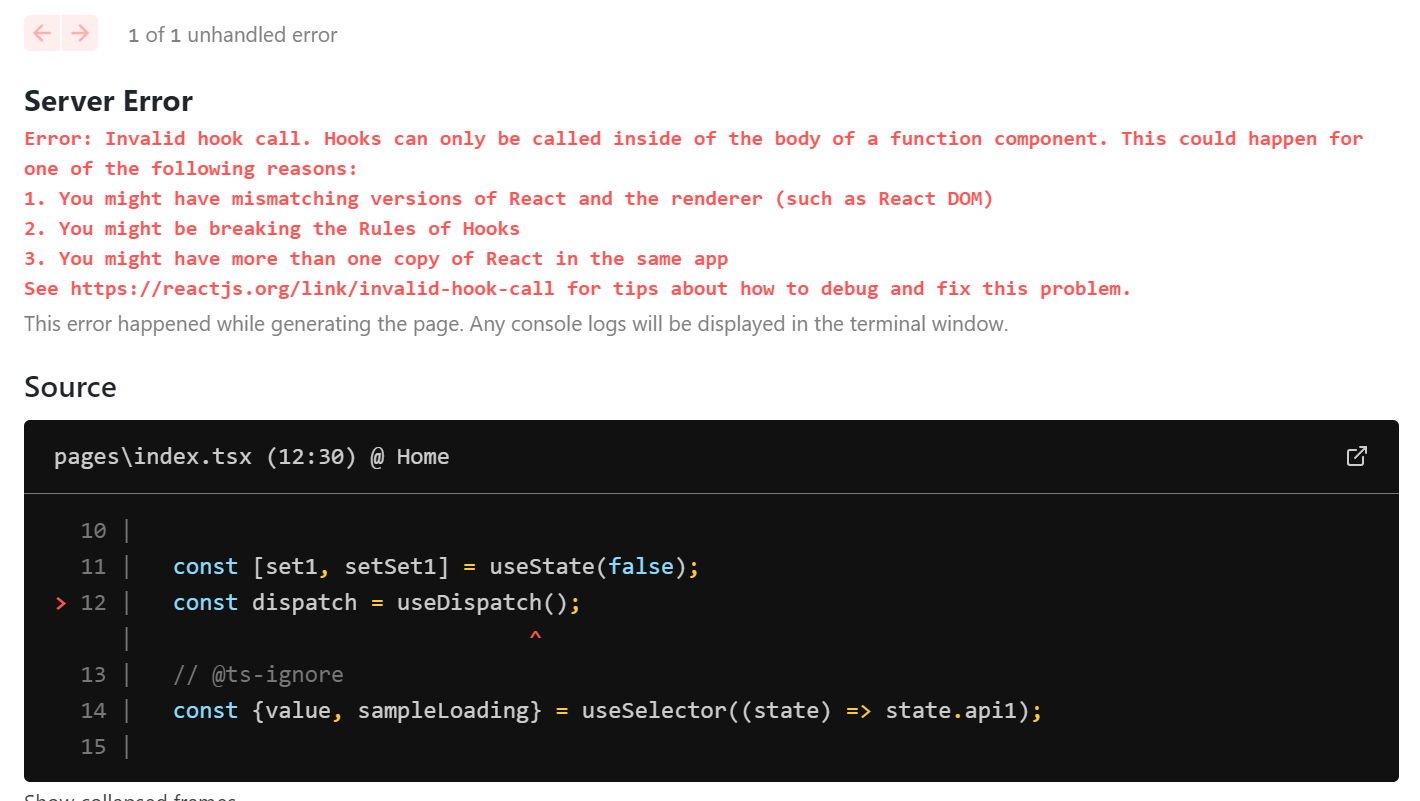Click the '1 of 1 unhandled error' label
The height and width of the screenshot is (801, 1420).
click(x=233, y=35)
